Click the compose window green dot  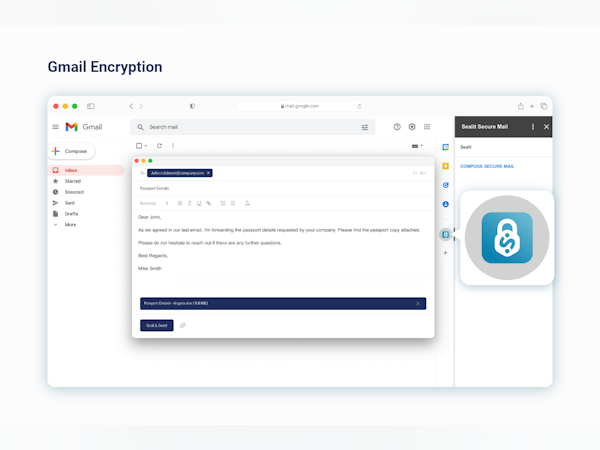150,161
